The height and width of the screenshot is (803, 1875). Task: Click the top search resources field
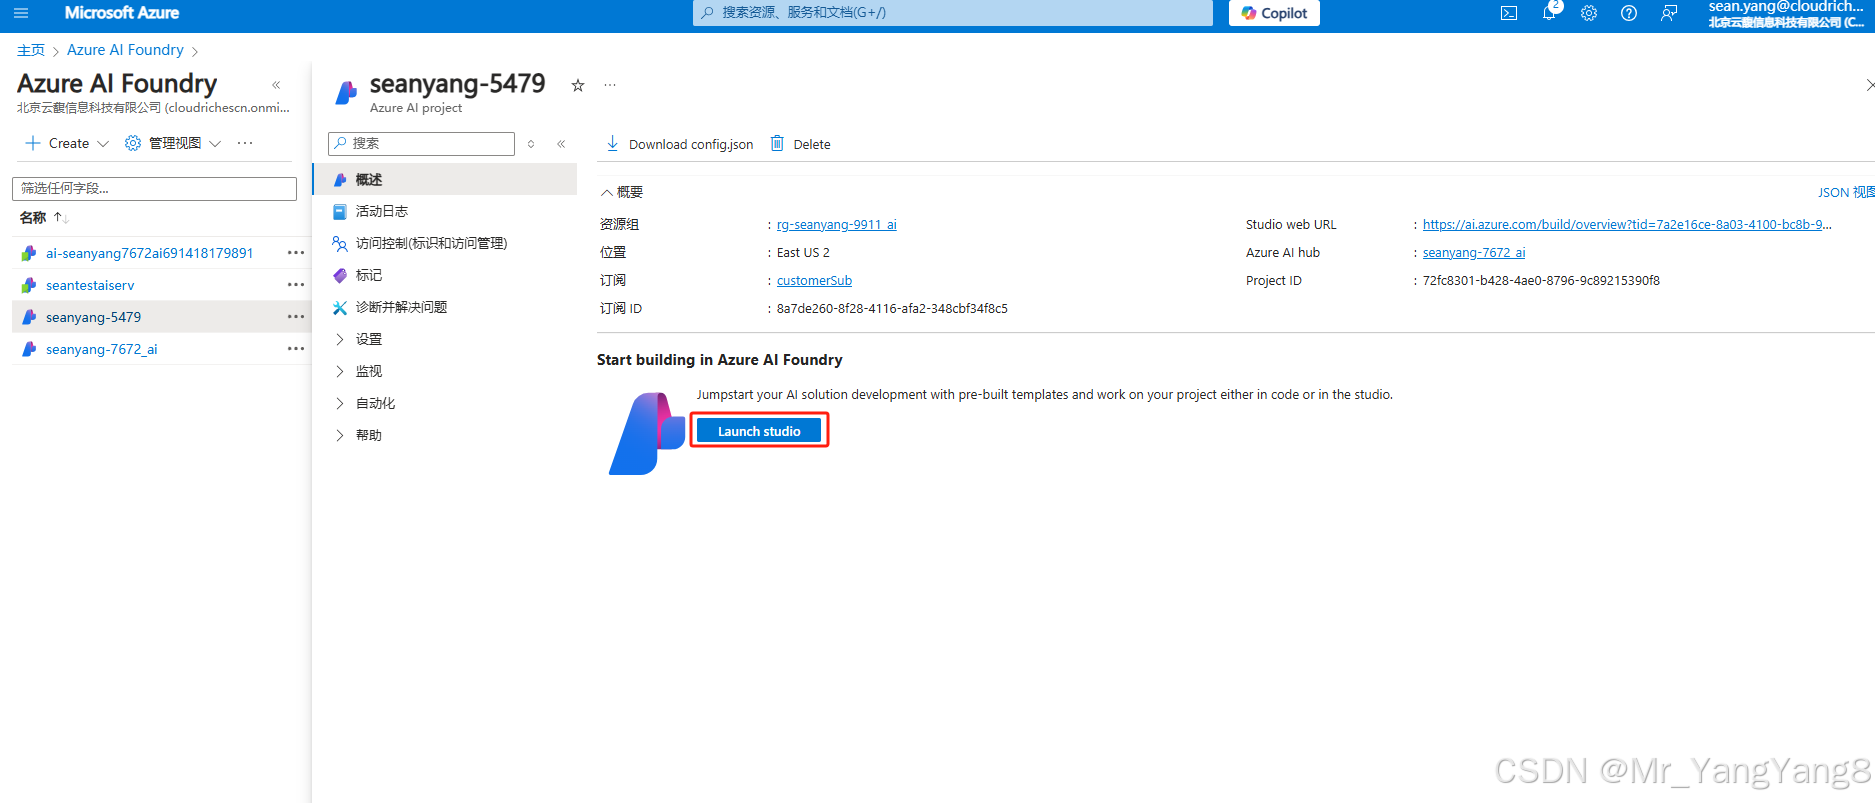pyautogui.click(x=952, y=13)
